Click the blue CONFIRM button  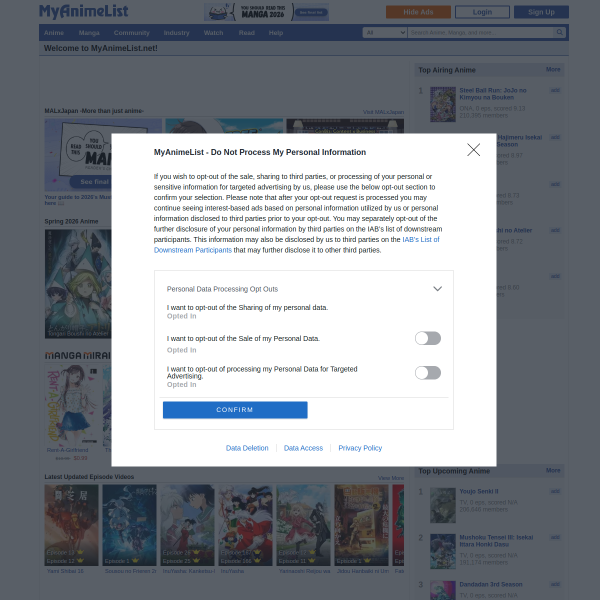pyautogui.click(x=235, y=410)
